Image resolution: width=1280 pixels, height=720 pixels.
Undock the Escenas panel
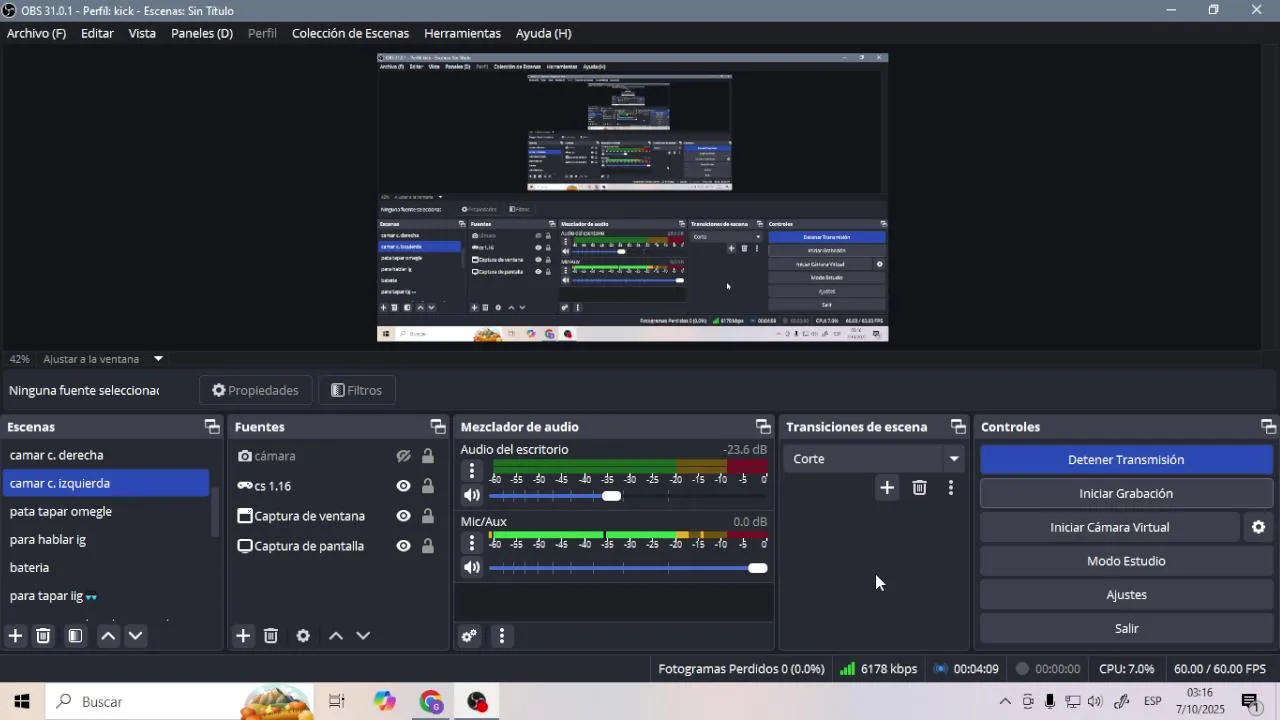click(x=212, y=427)
